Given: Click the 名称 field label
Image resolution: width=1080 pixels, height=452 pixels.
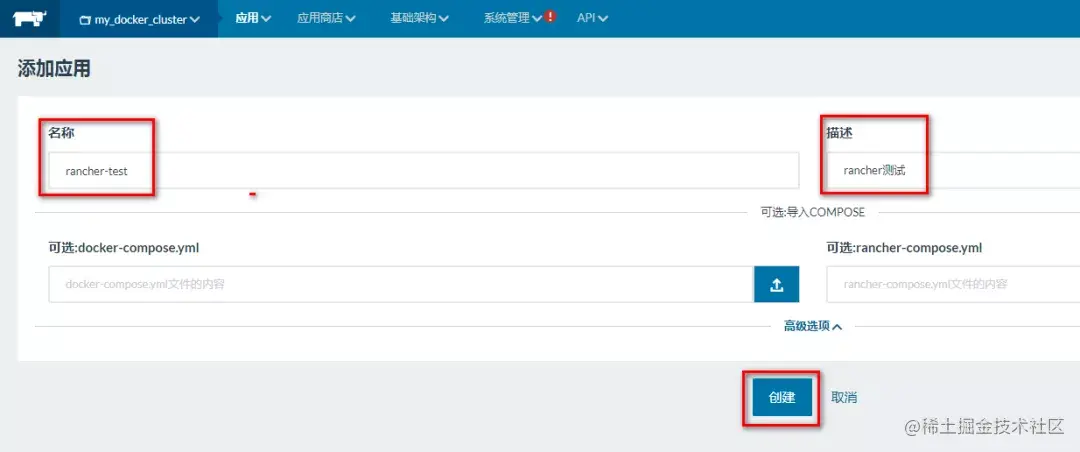Looking at the screenshot, I should 61,133.
